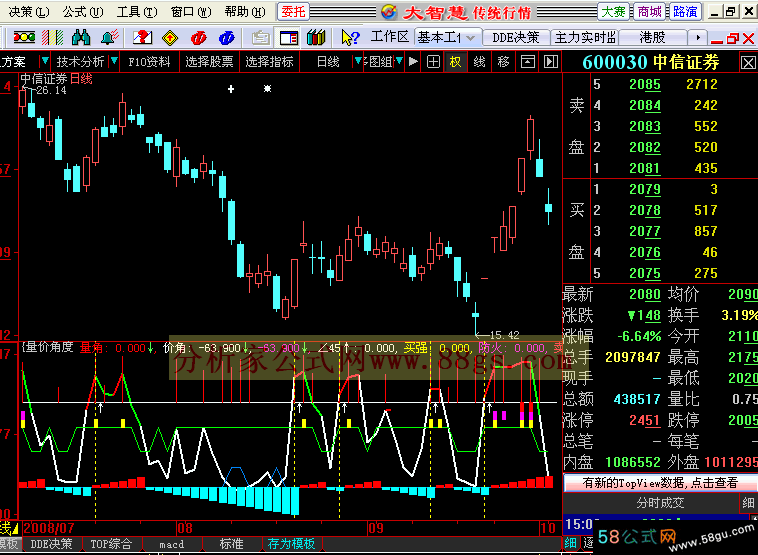Image resolution: width=758 pixels, height=555 pixels.
Task: Click the traffic light icon in toolbar
Action: [x=24, y=37]
